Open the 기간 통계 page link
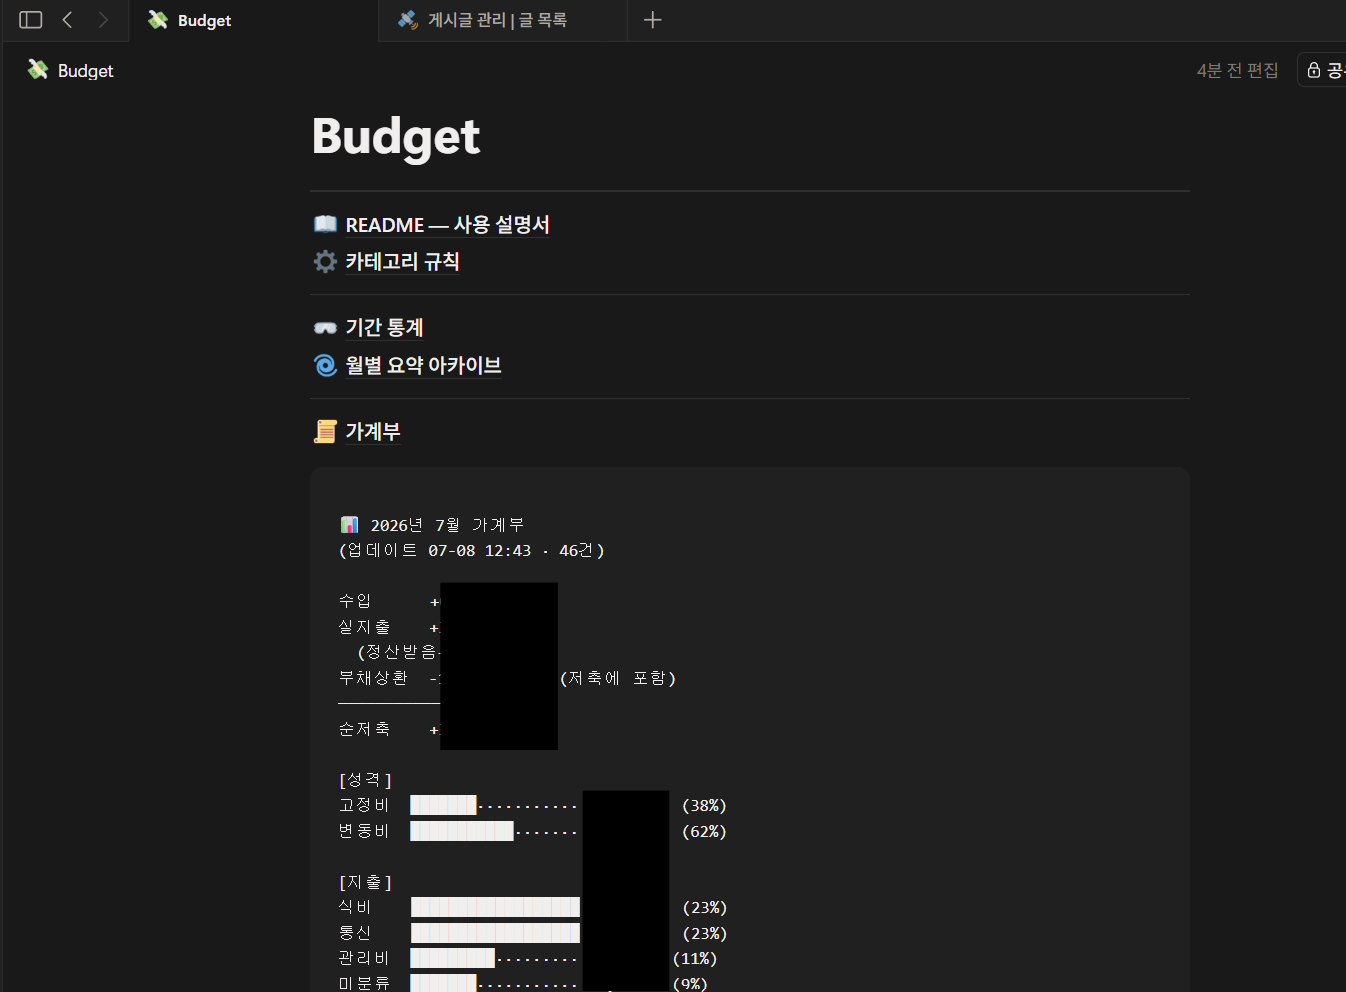This screenshot has height=992, width=1346. (x=384, y=328)
